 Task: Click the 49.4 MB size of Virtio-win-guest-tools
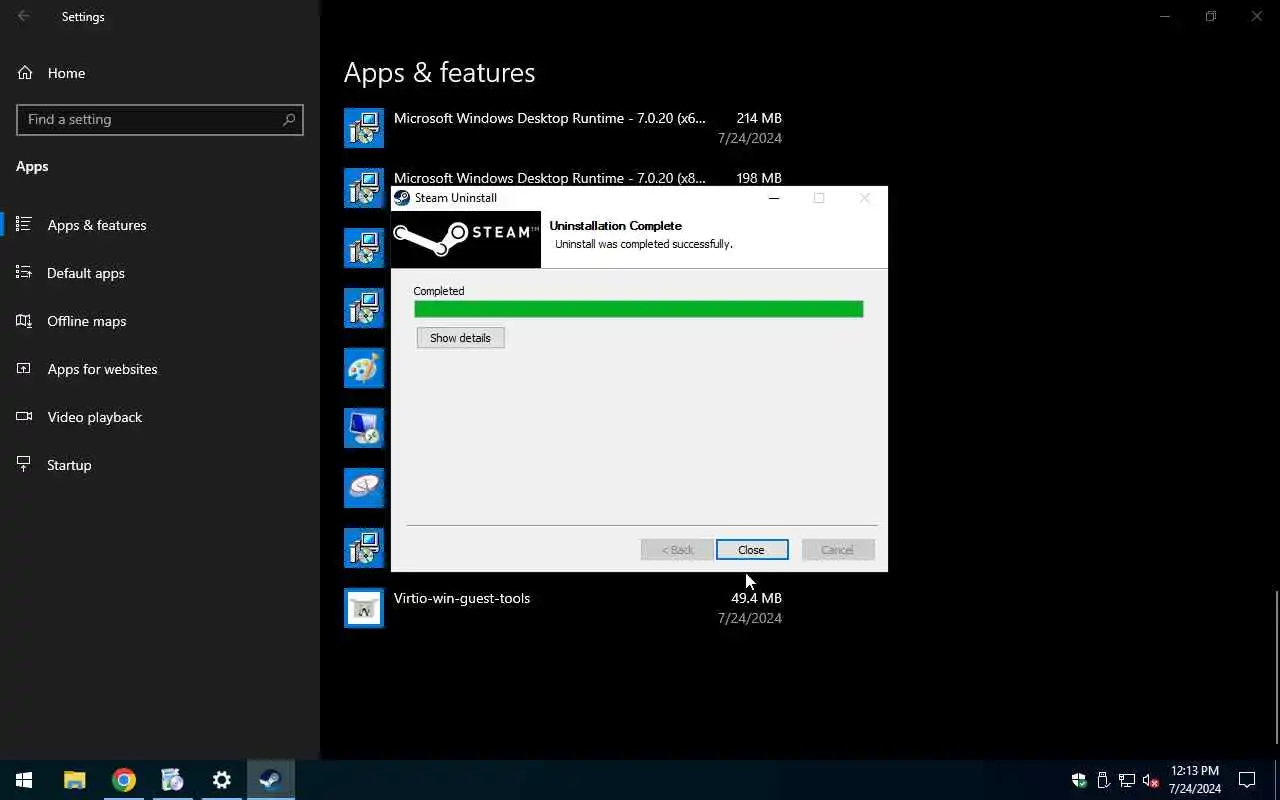(756, 598)
